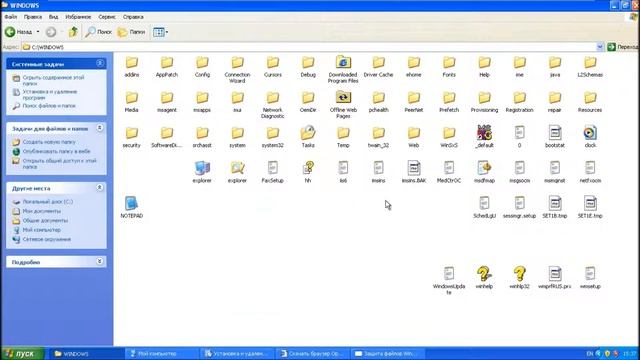Click Опубликовать папку в вебе link
Image resolution: width=640 pixels, height=360 pixels.
click(x=56, y=151)
